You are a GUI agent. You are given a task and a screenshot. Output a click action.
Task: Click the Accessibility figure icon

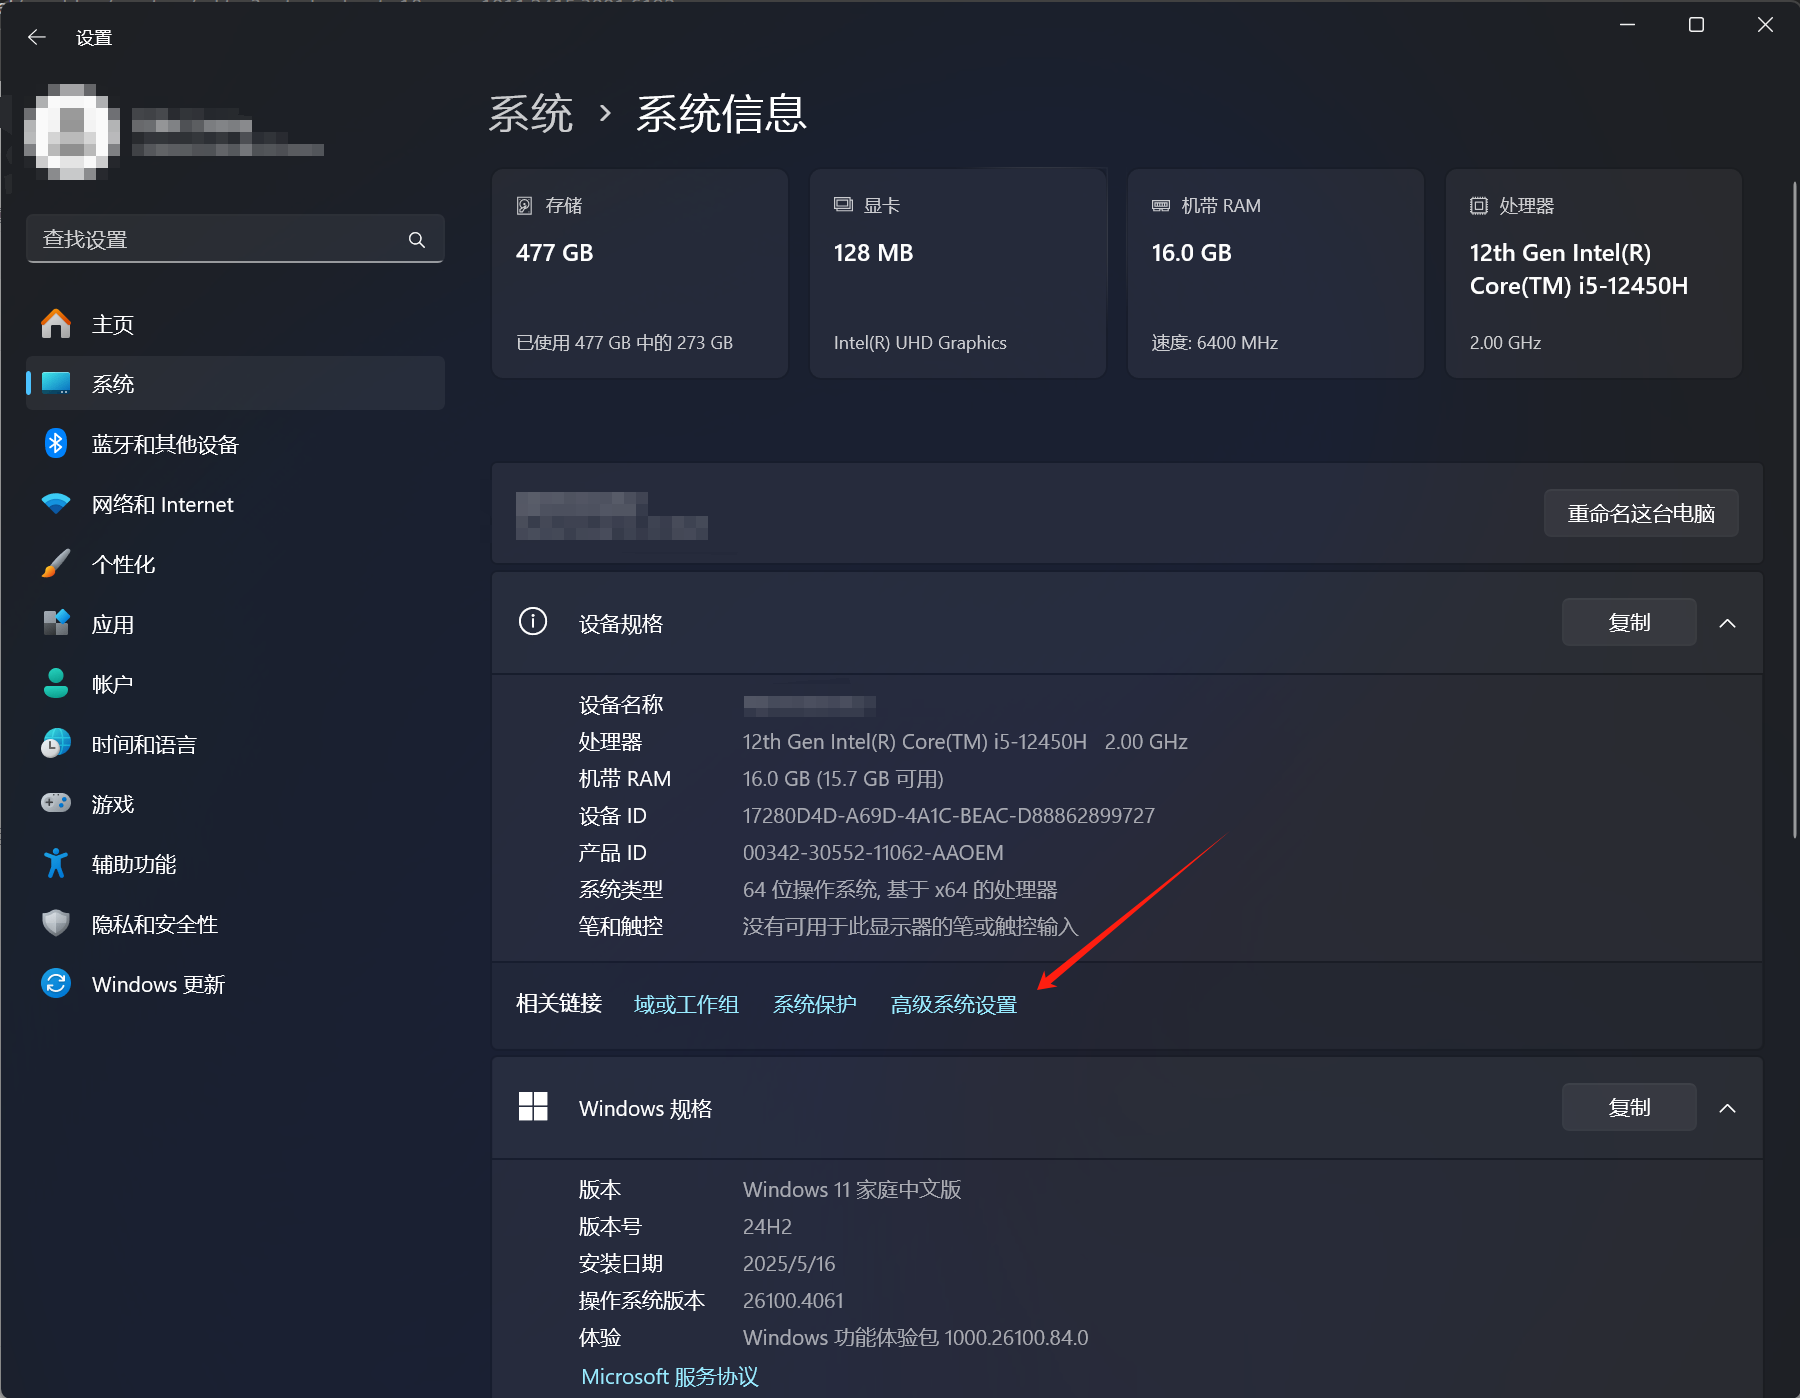point(56,863)
